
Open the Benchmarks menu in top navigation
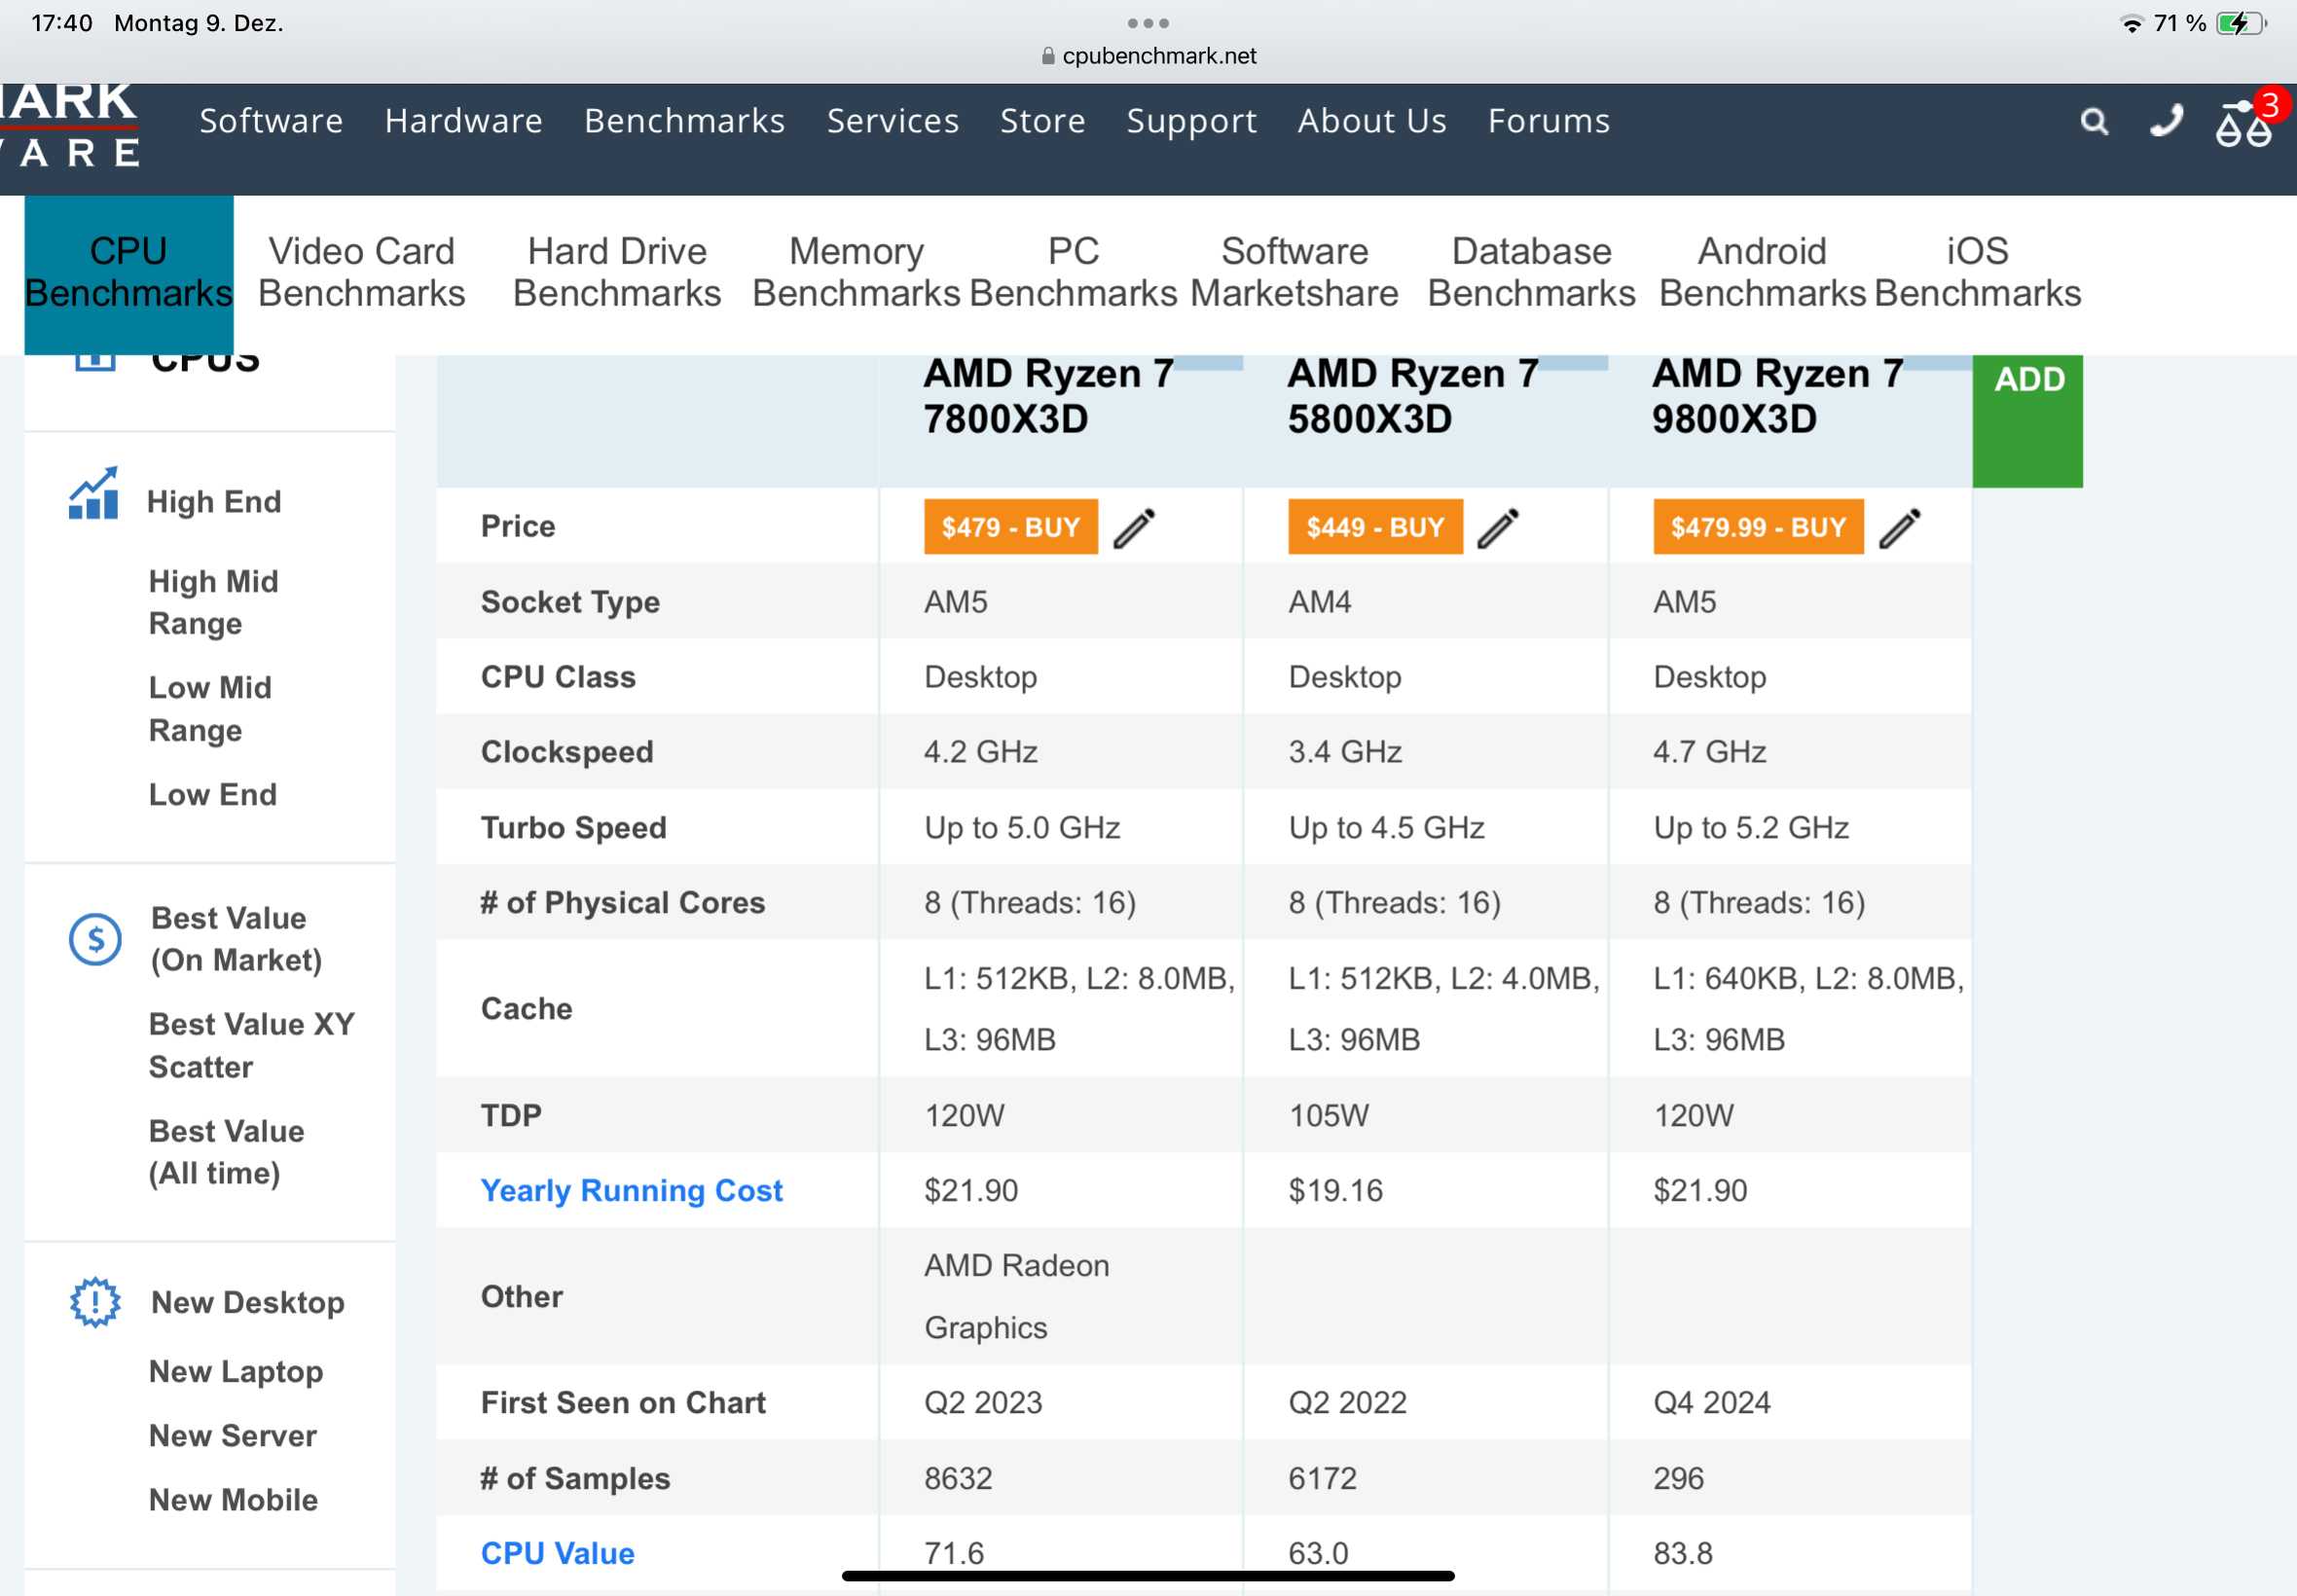(684, 121)
